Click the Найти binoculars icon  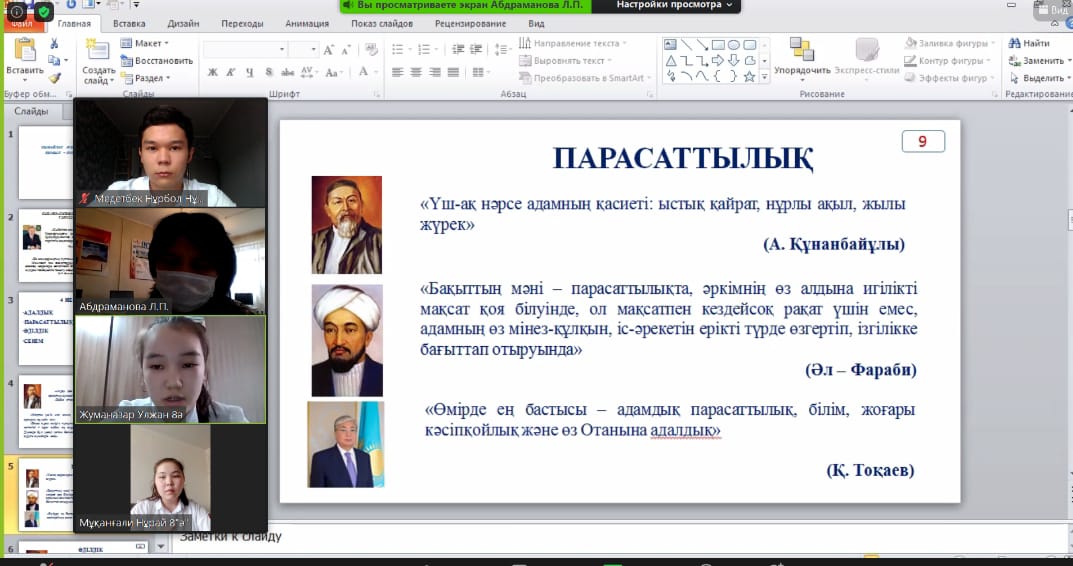[1028, 43]
